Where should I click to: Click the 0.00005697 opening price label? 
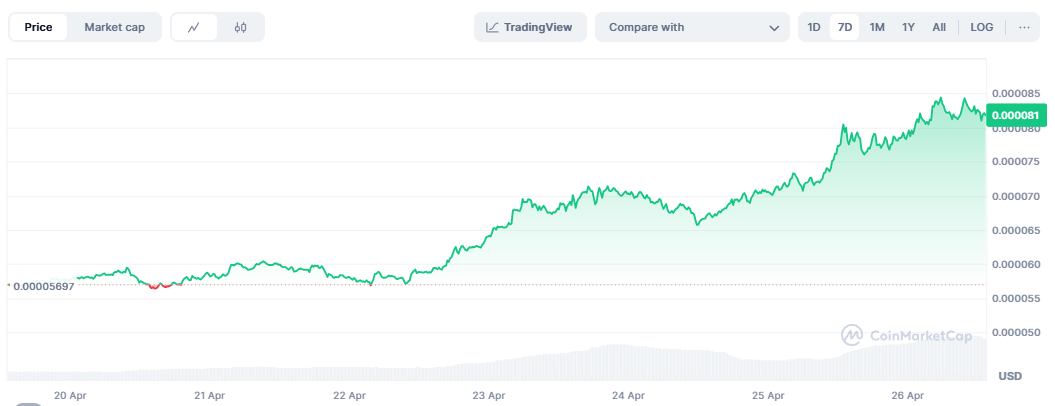tap(46, 286)
